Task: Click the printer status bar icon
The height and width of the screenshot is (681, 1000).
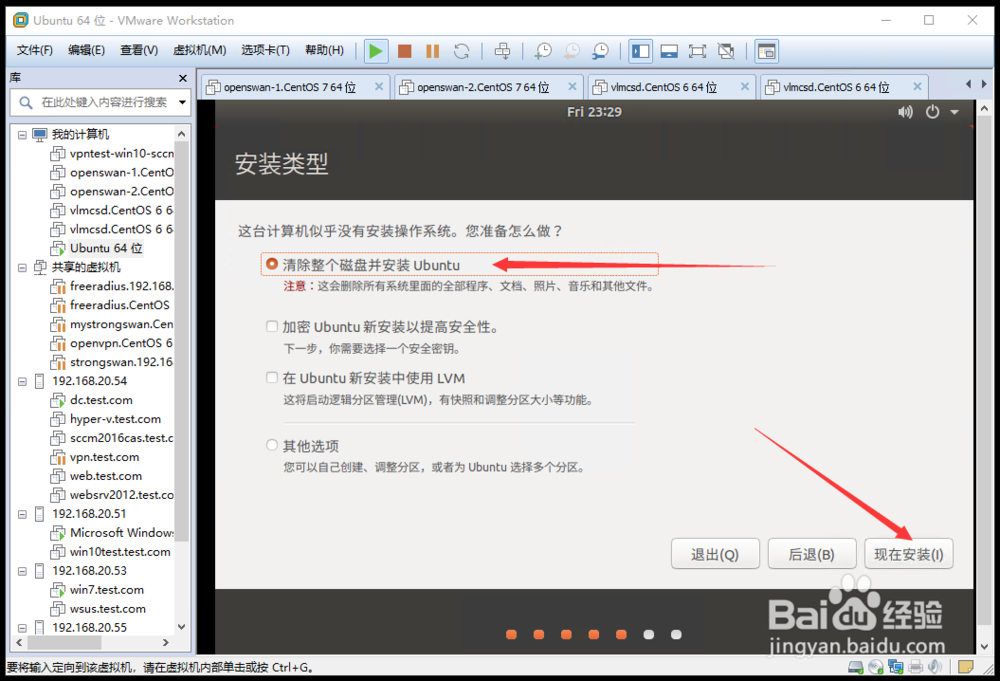Action: [916, 667]
